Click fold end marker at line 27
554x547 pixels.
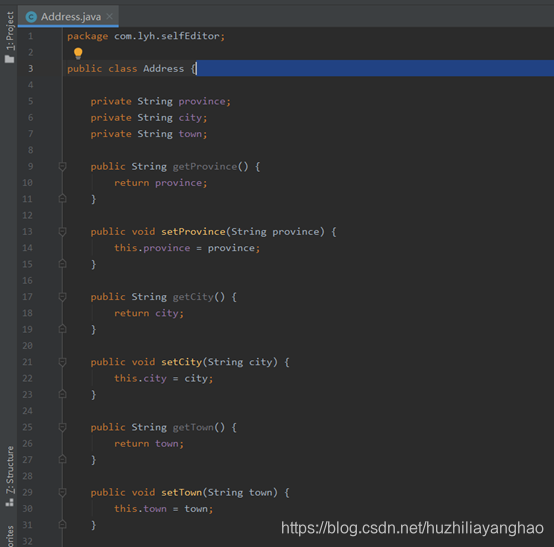point(62,460)
